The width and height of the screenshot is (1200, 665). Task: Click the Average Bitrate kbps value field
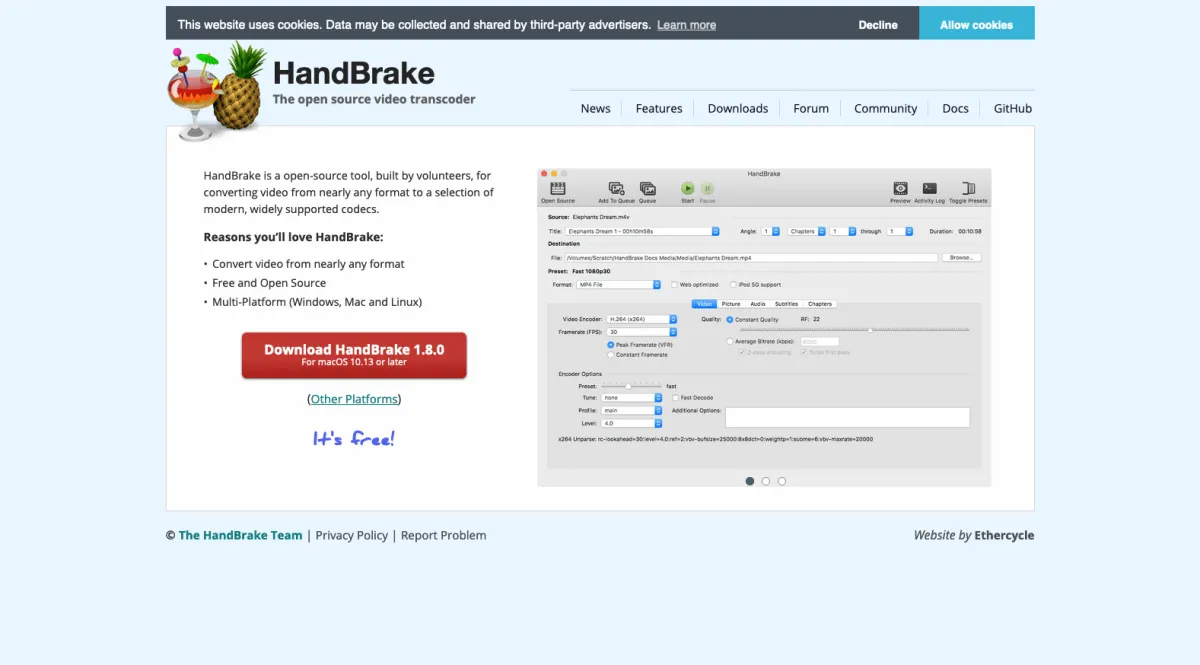pos(819,341)
